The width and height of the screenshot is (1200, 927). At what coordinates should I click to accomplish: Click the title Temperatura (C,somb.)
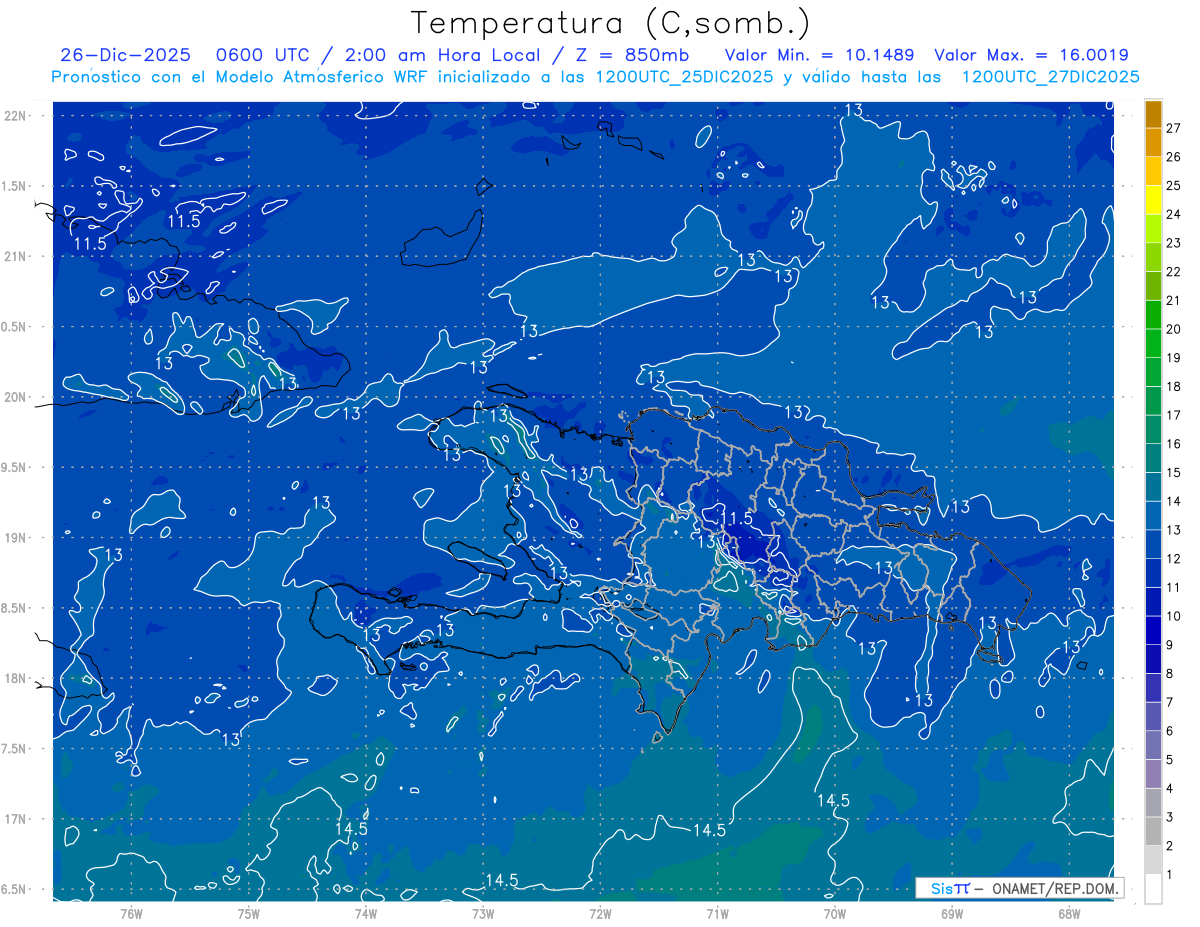coord(611,22)
